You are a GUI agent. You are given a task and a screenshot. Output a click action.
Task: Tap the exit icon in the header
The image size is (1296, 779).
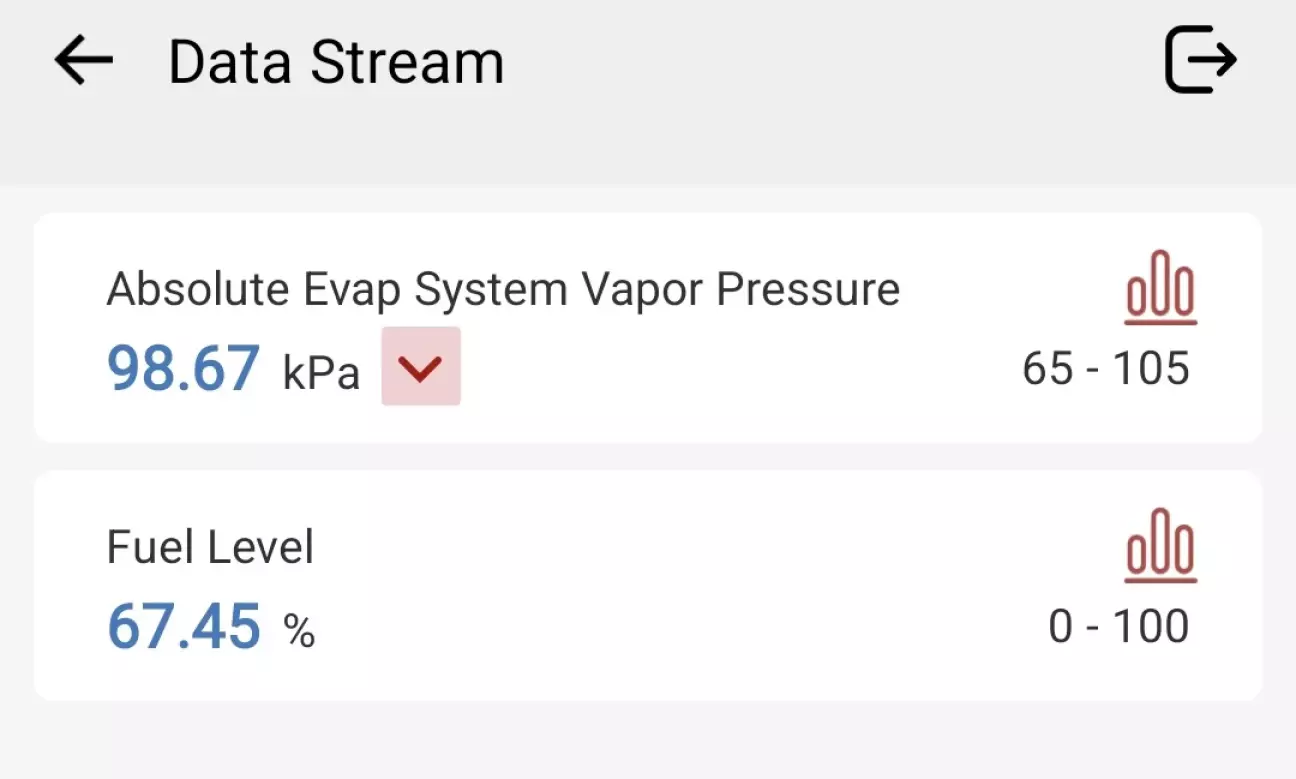click(x=1201, y=61)
